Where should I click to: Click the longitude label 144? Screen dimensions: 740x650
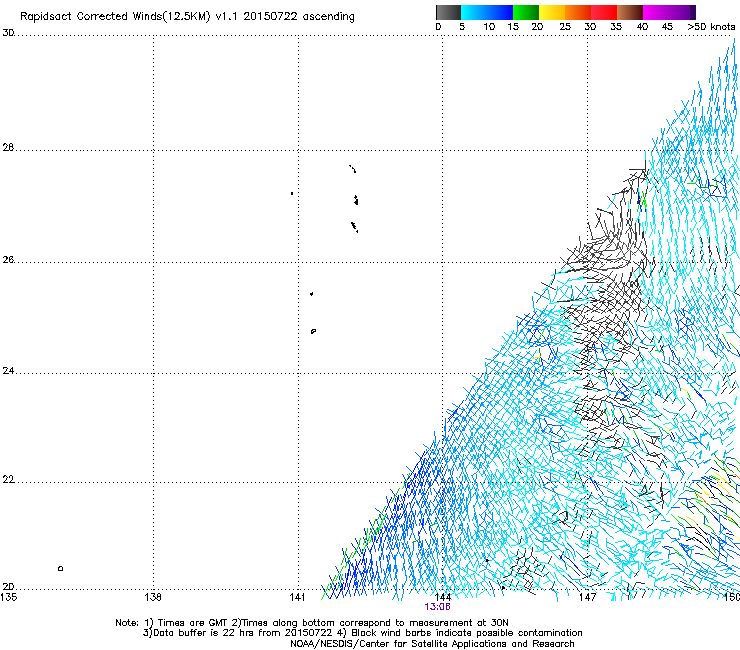coord(443,597)
